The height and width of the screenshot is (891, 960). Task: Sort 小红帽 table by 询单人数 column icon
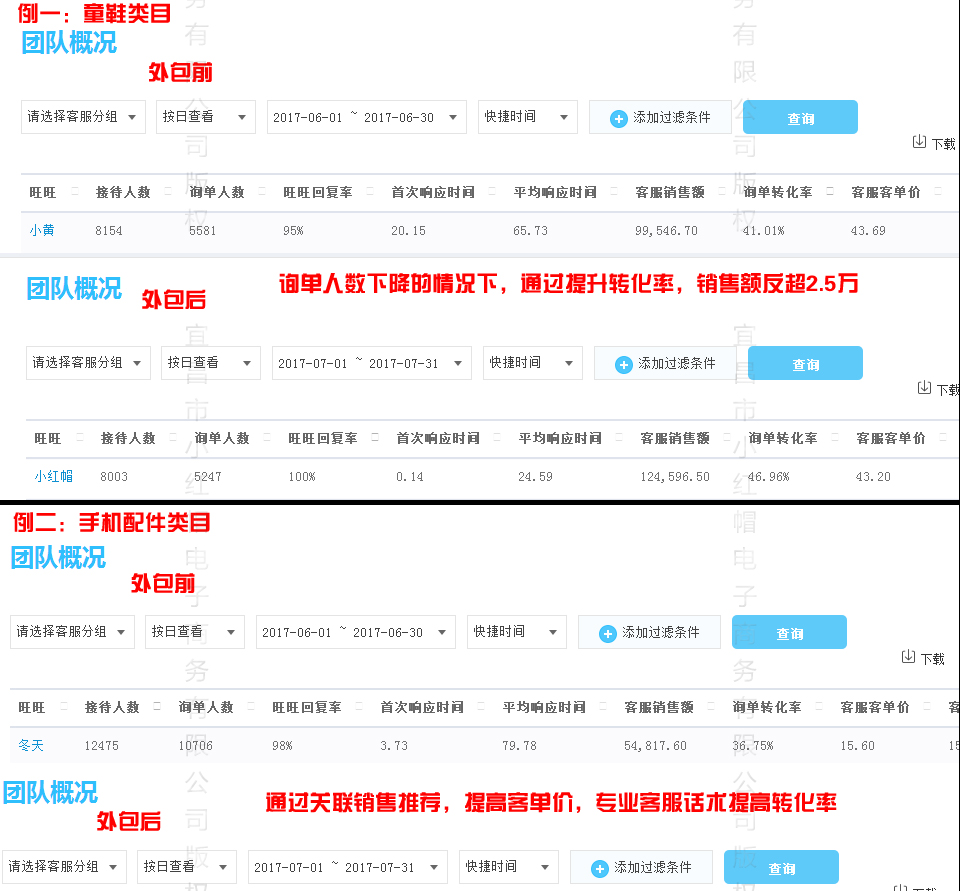pos(267,438)
